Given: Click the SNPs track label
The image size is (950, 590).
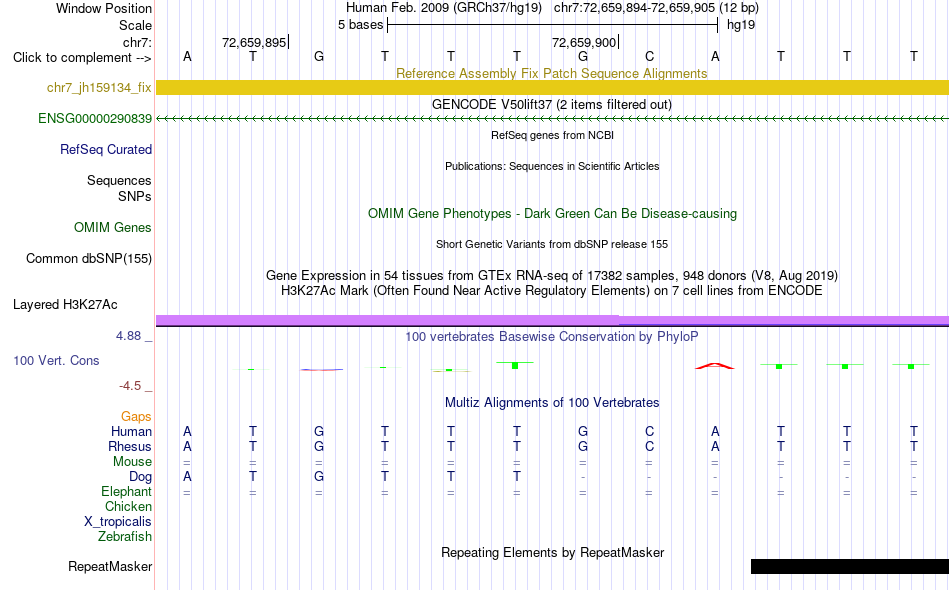Looking at the screenshot, I should tap(135, 196).
